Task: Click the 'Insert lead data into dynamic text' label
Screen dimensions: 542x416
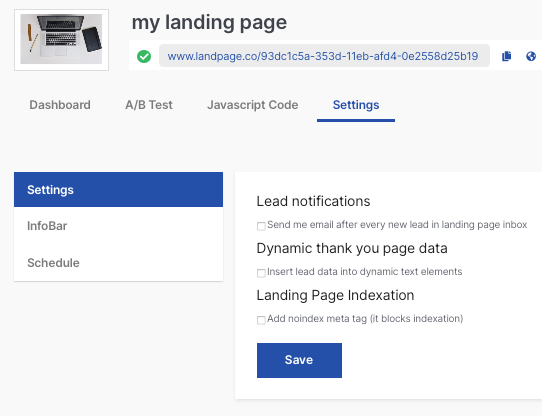Action: (365, 272)
